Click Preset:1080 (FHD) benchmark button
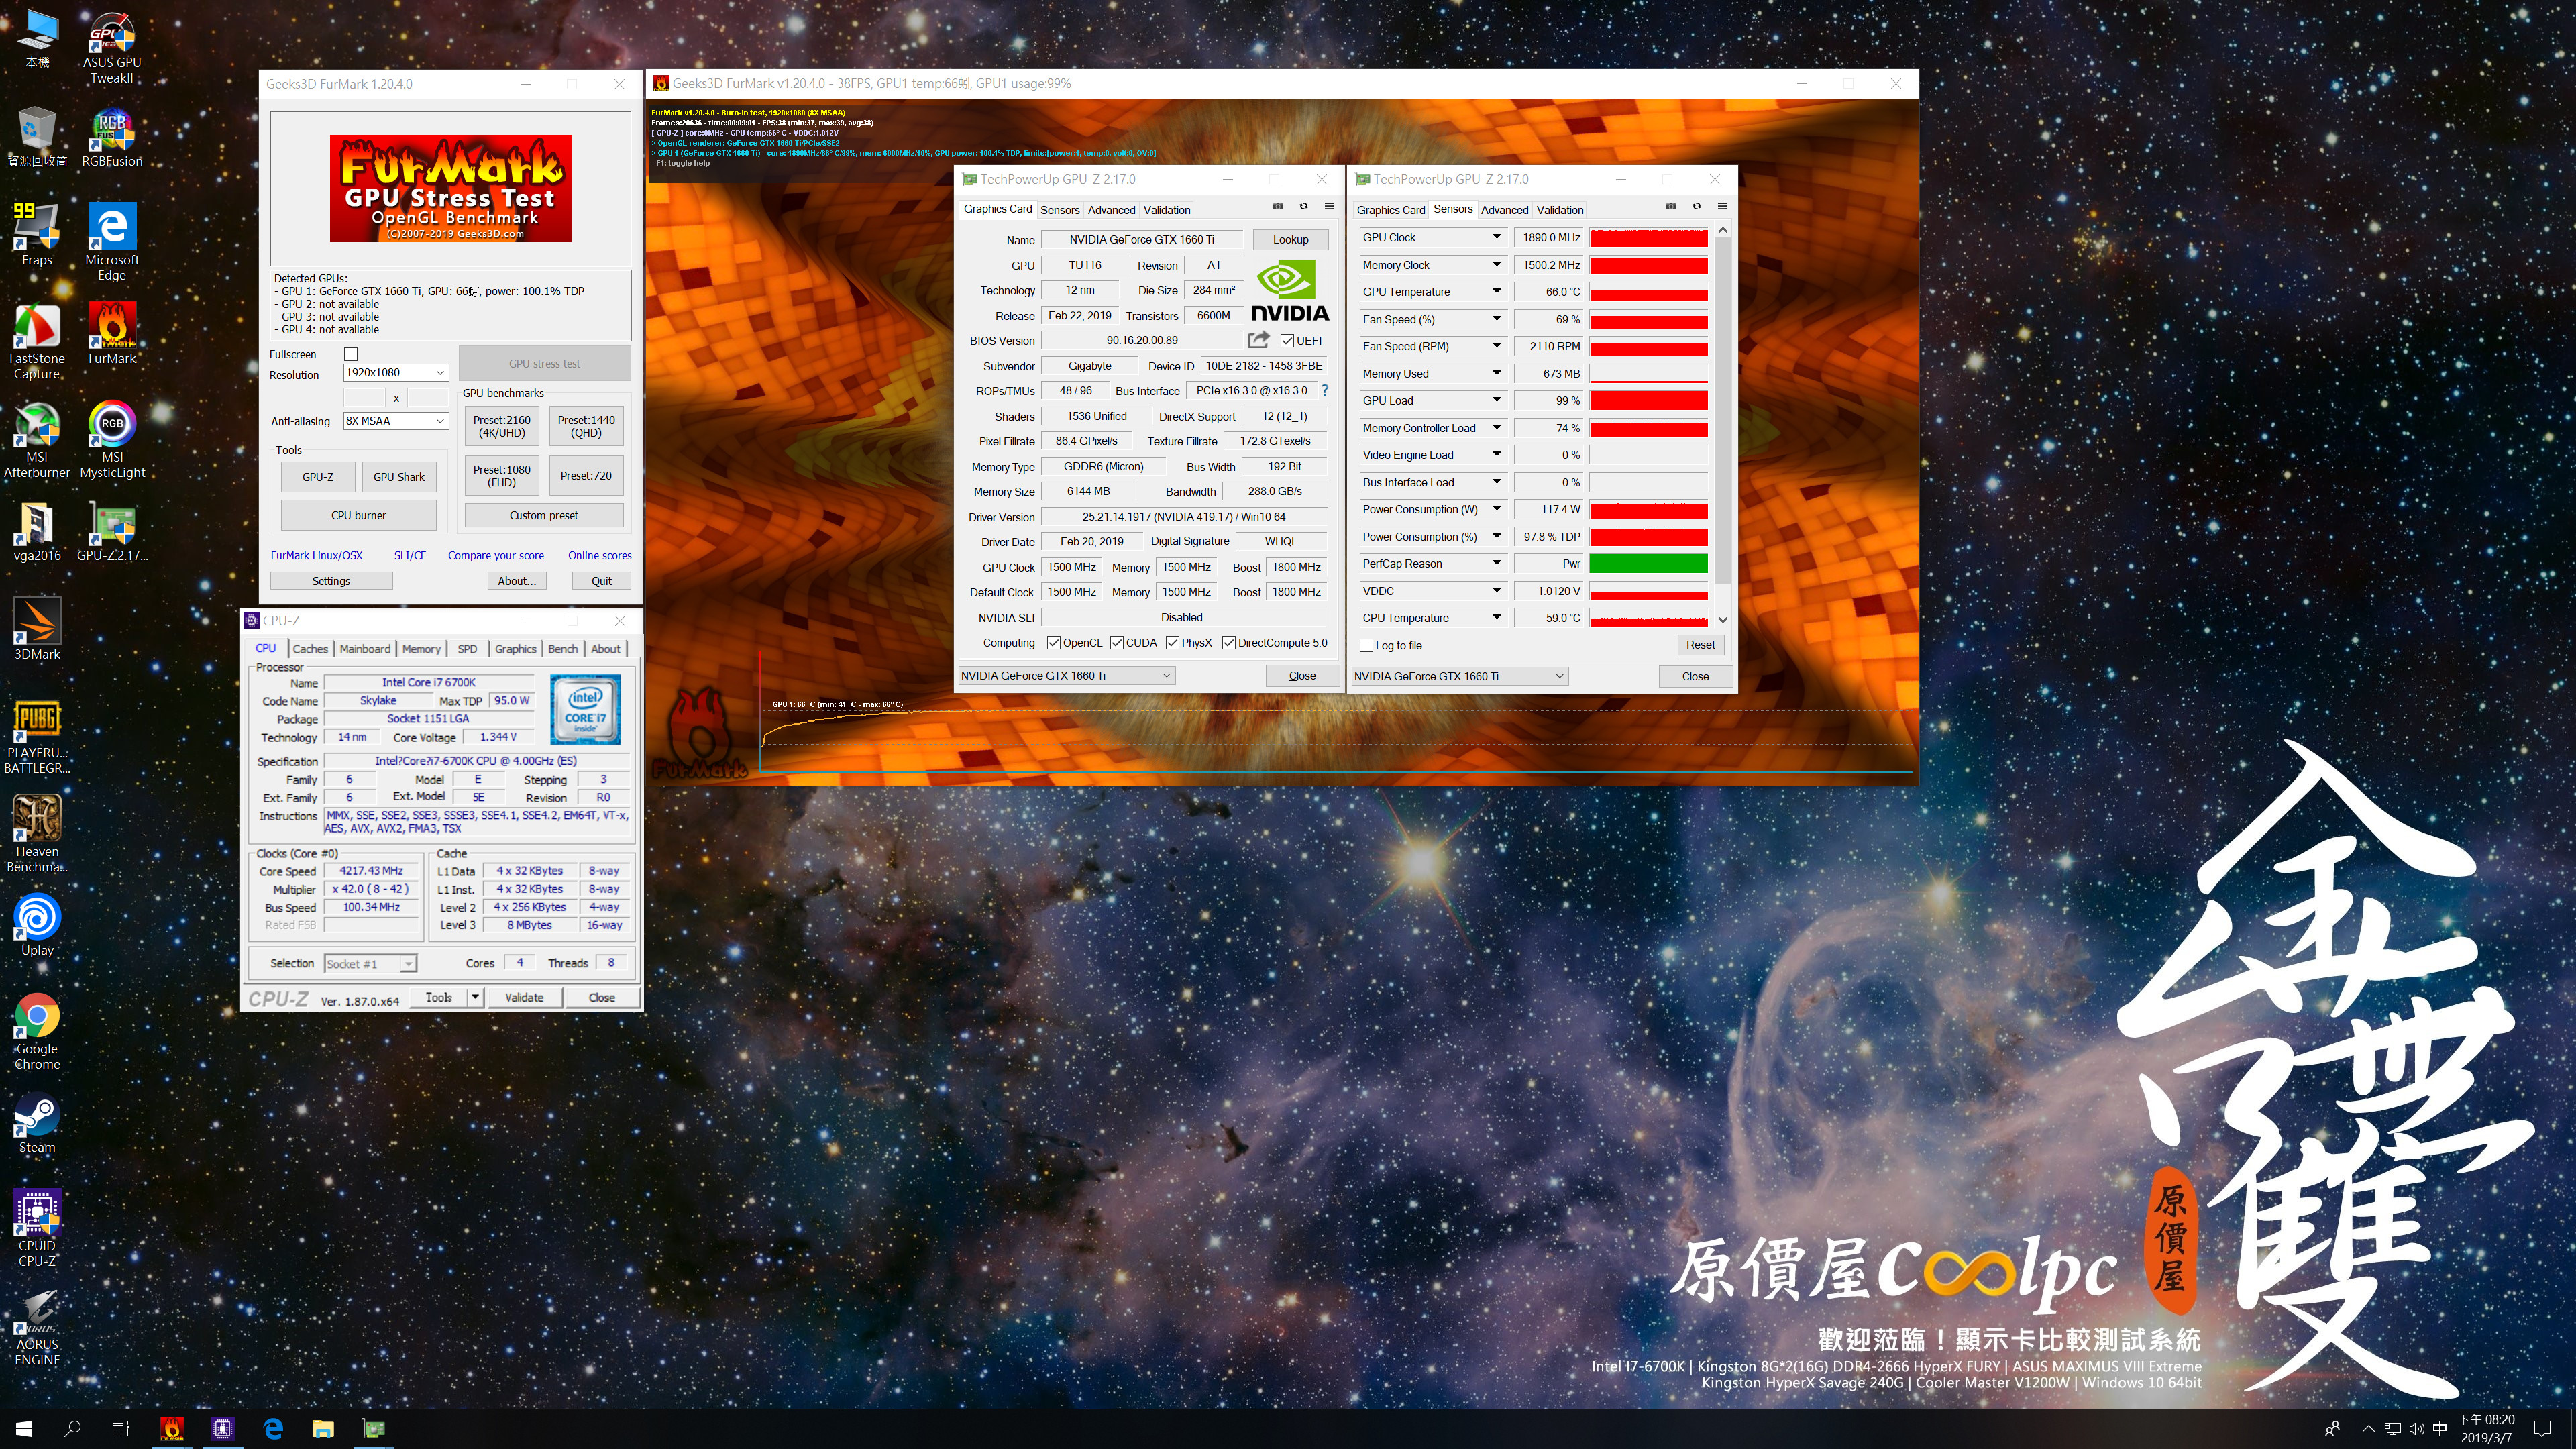The width and height of the screenshot is (2576, 1449). pyautogui.click(x=502, y=476)
